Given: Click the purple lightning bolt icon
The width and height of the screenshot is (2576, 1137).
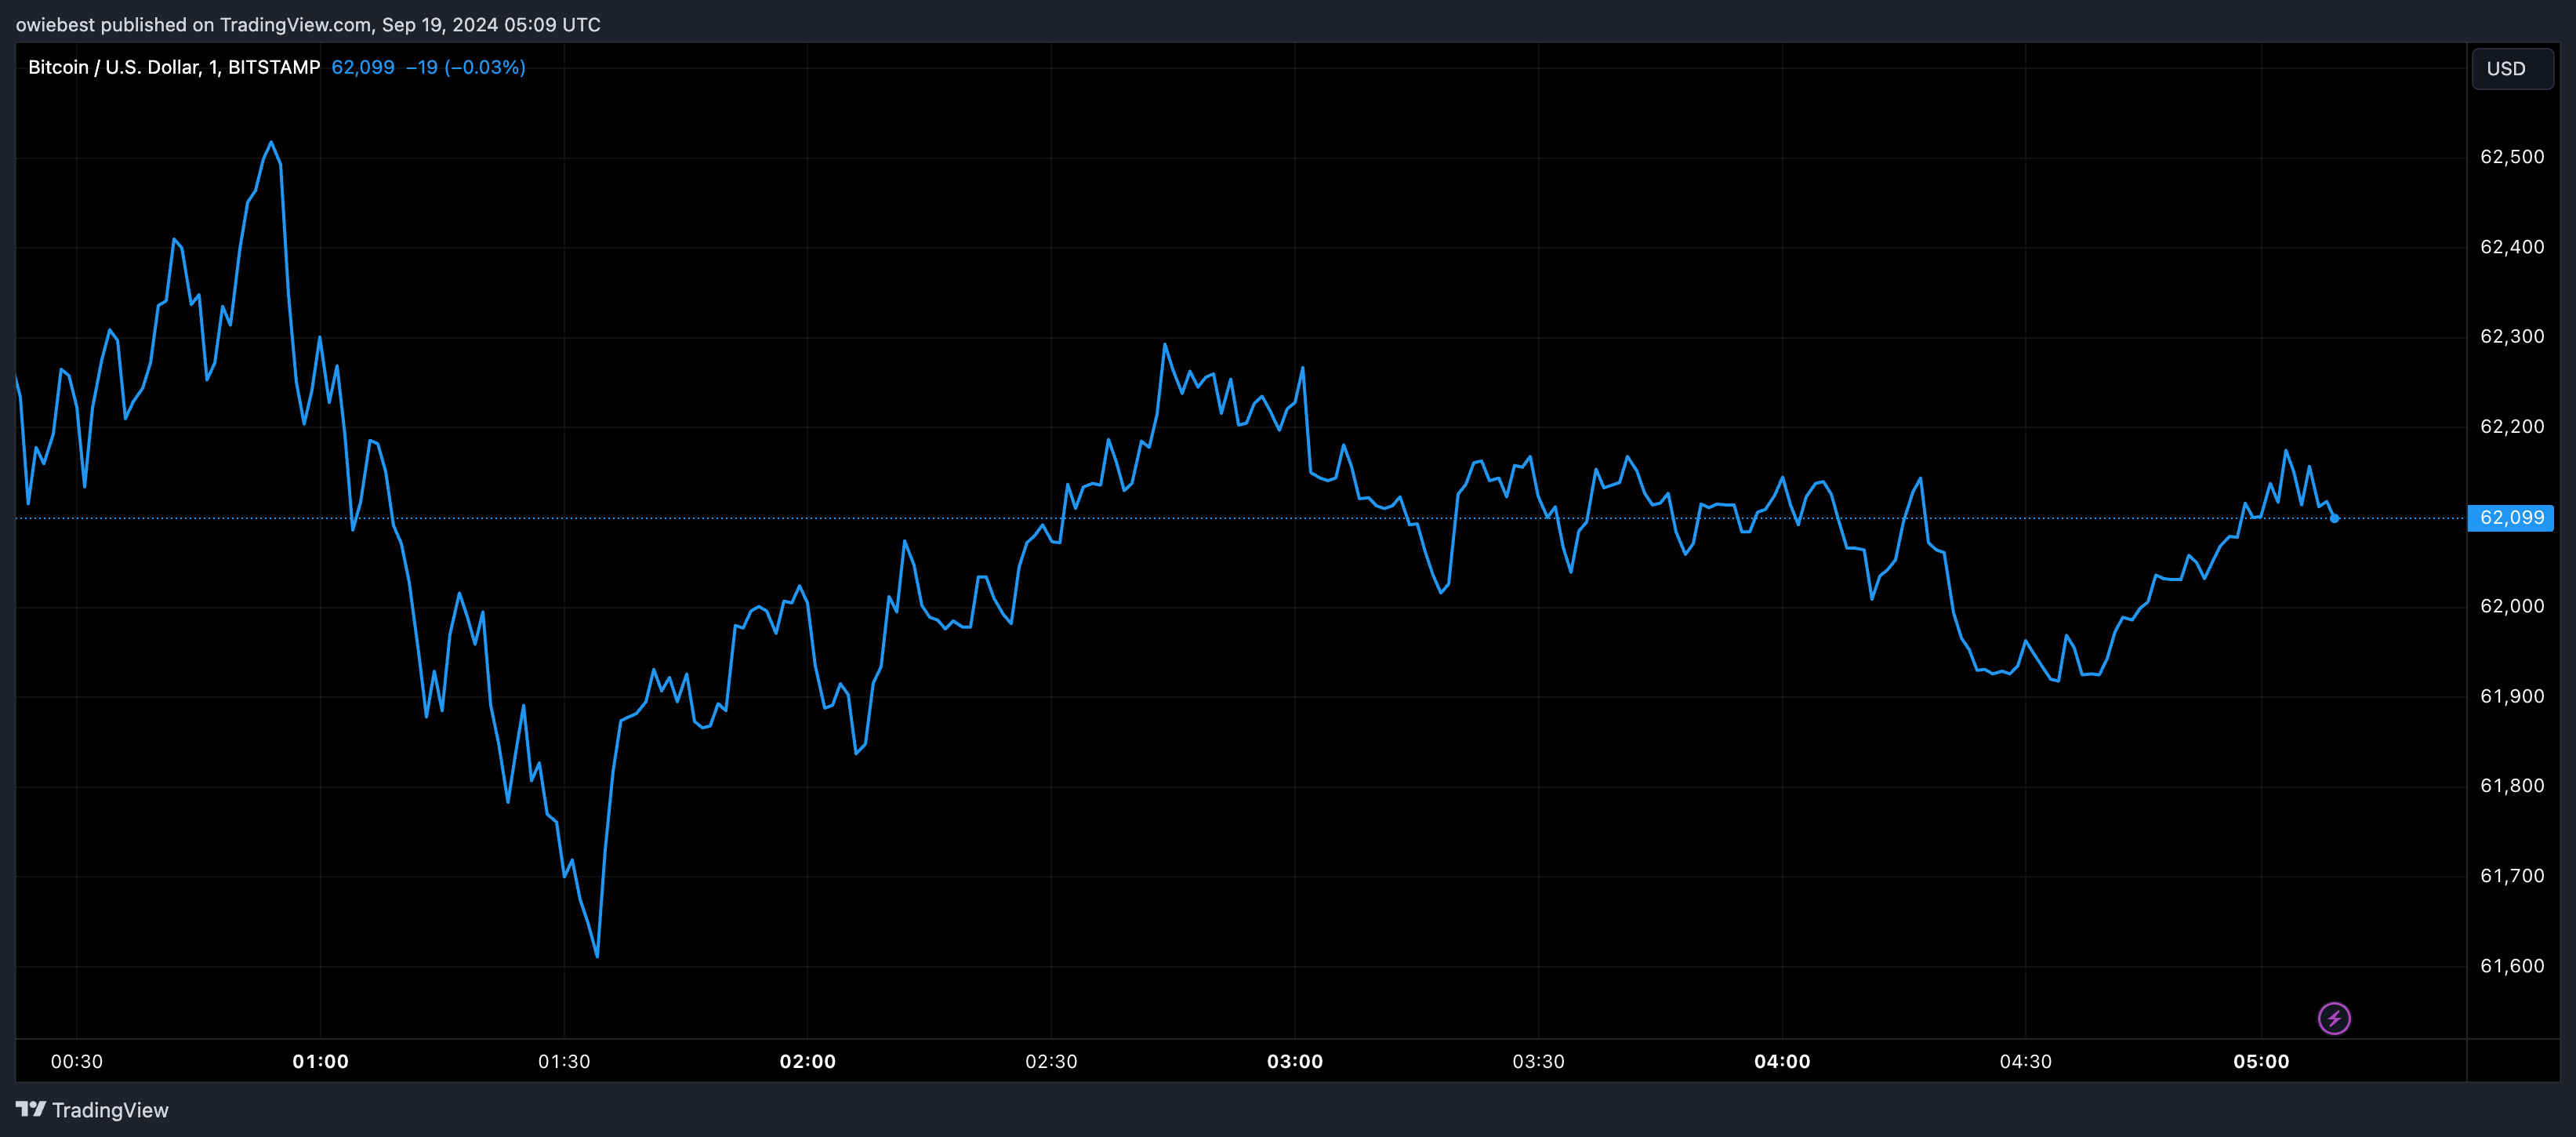Looking at the screenshot, I should coord(2334,1019).
